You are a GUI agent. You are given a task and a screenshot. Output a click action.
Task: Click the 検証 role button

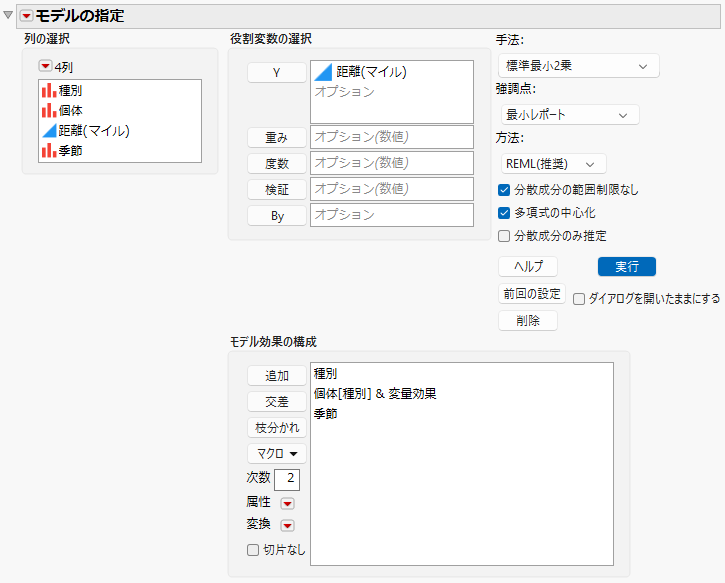(x=276, y=189)
